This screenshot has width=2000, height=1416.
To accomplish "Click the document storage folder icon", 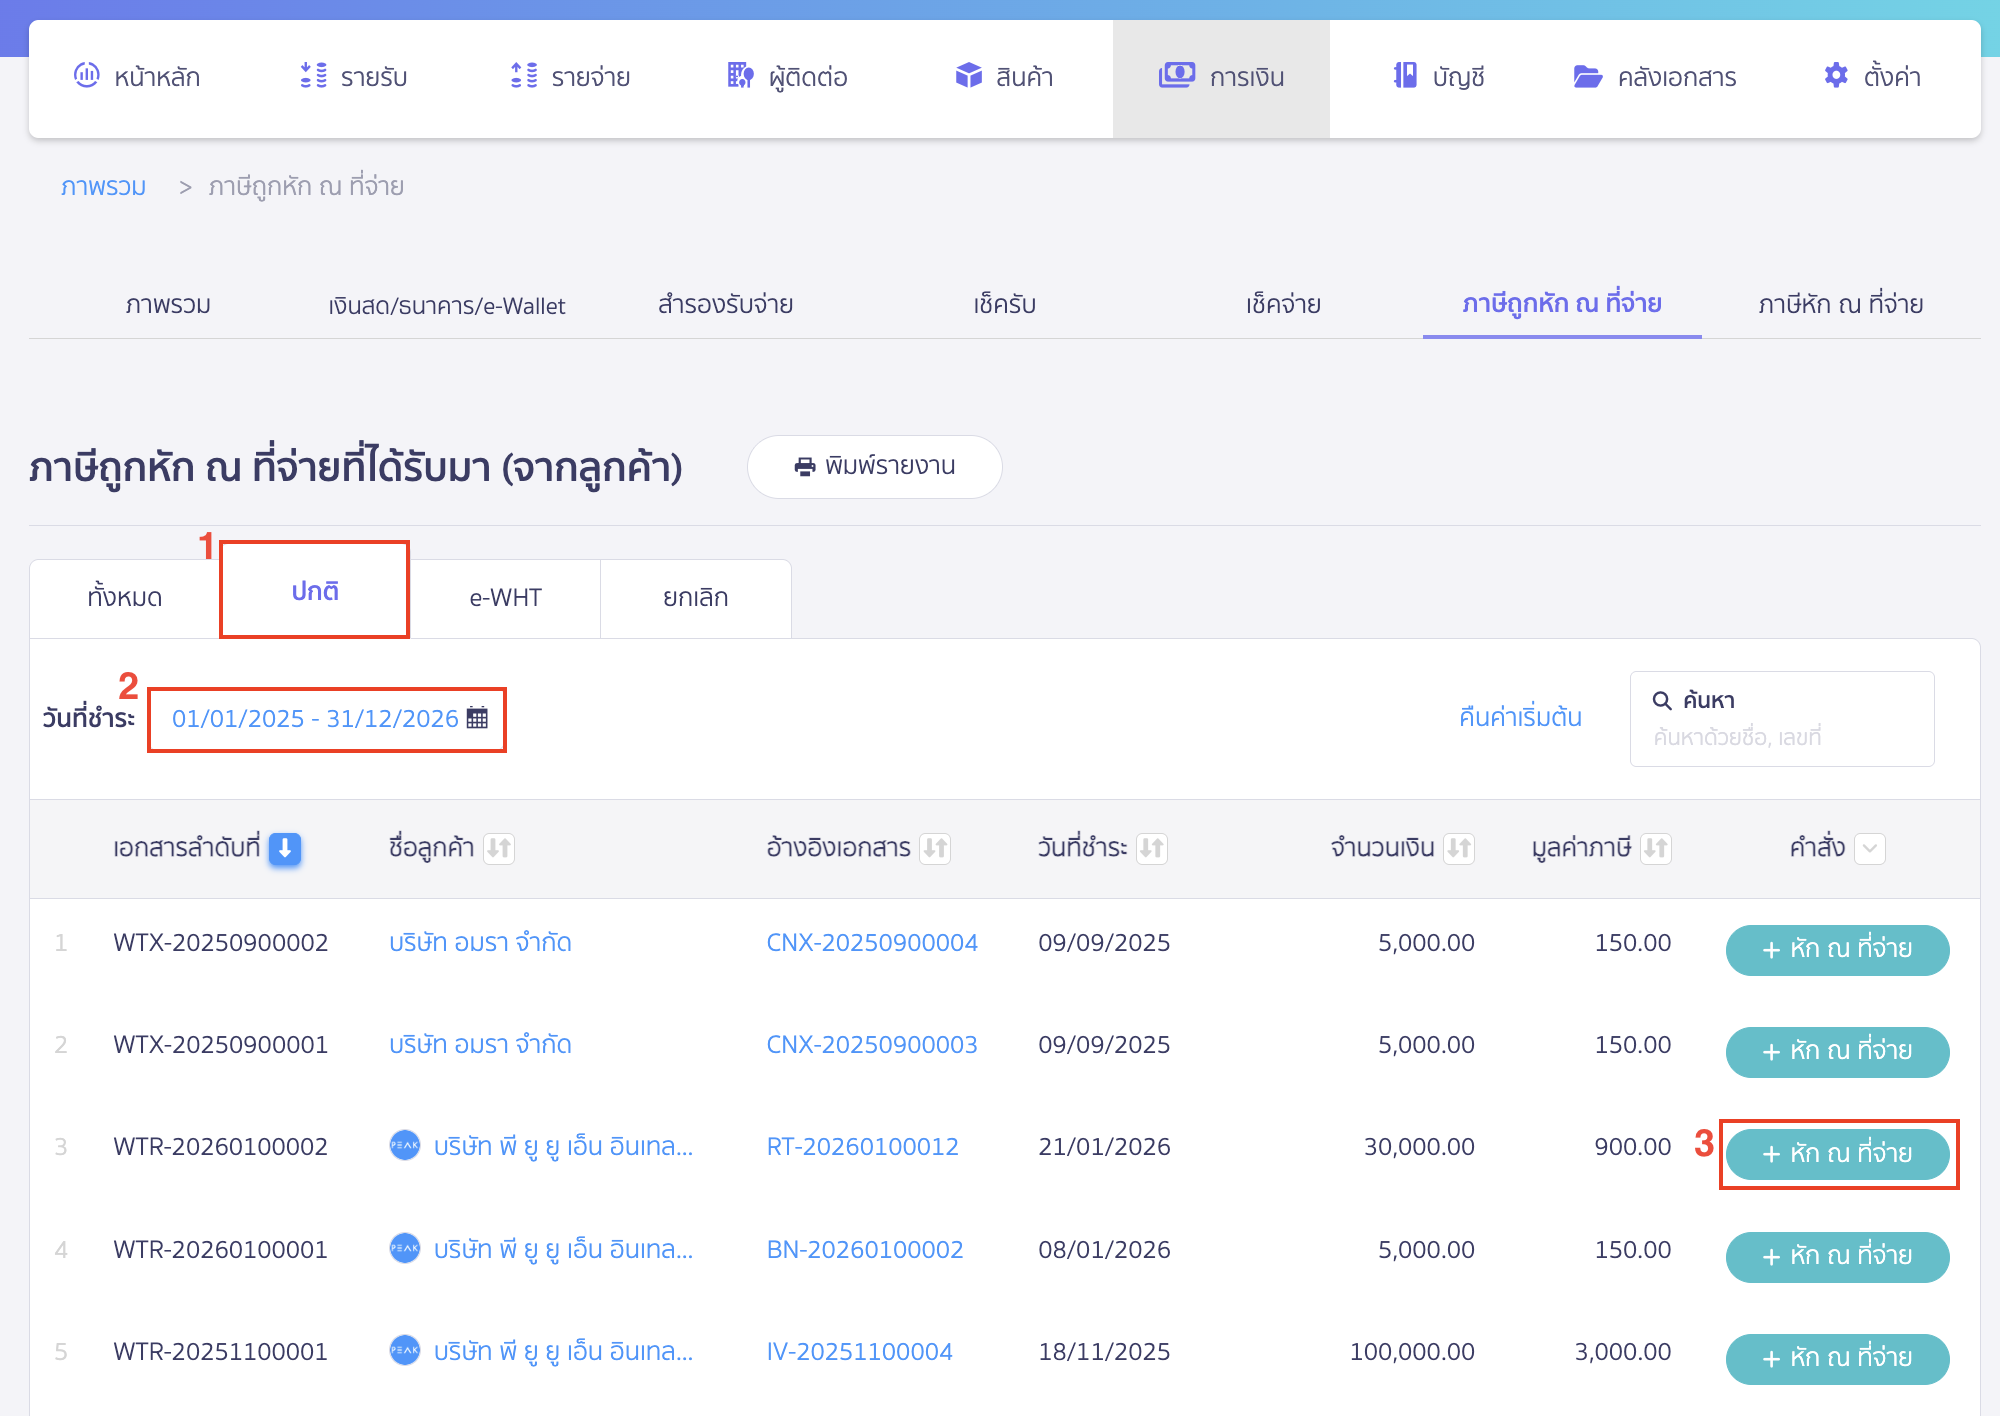I will pyautogui.click(x=1587, y=76).
